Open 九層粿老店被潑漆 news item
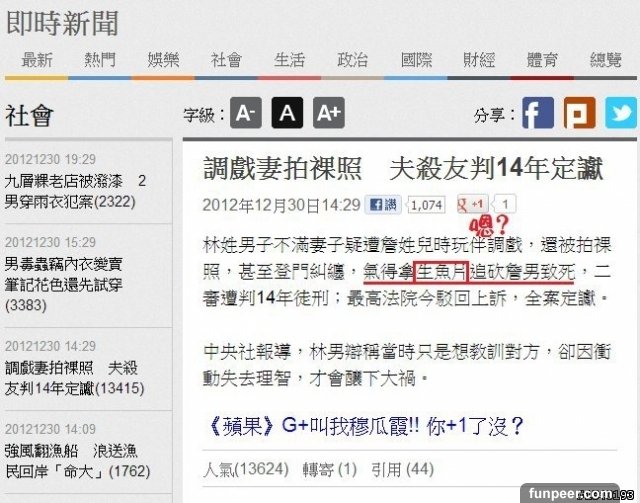This screenshot has width=640, height=503. coord(76,191)
